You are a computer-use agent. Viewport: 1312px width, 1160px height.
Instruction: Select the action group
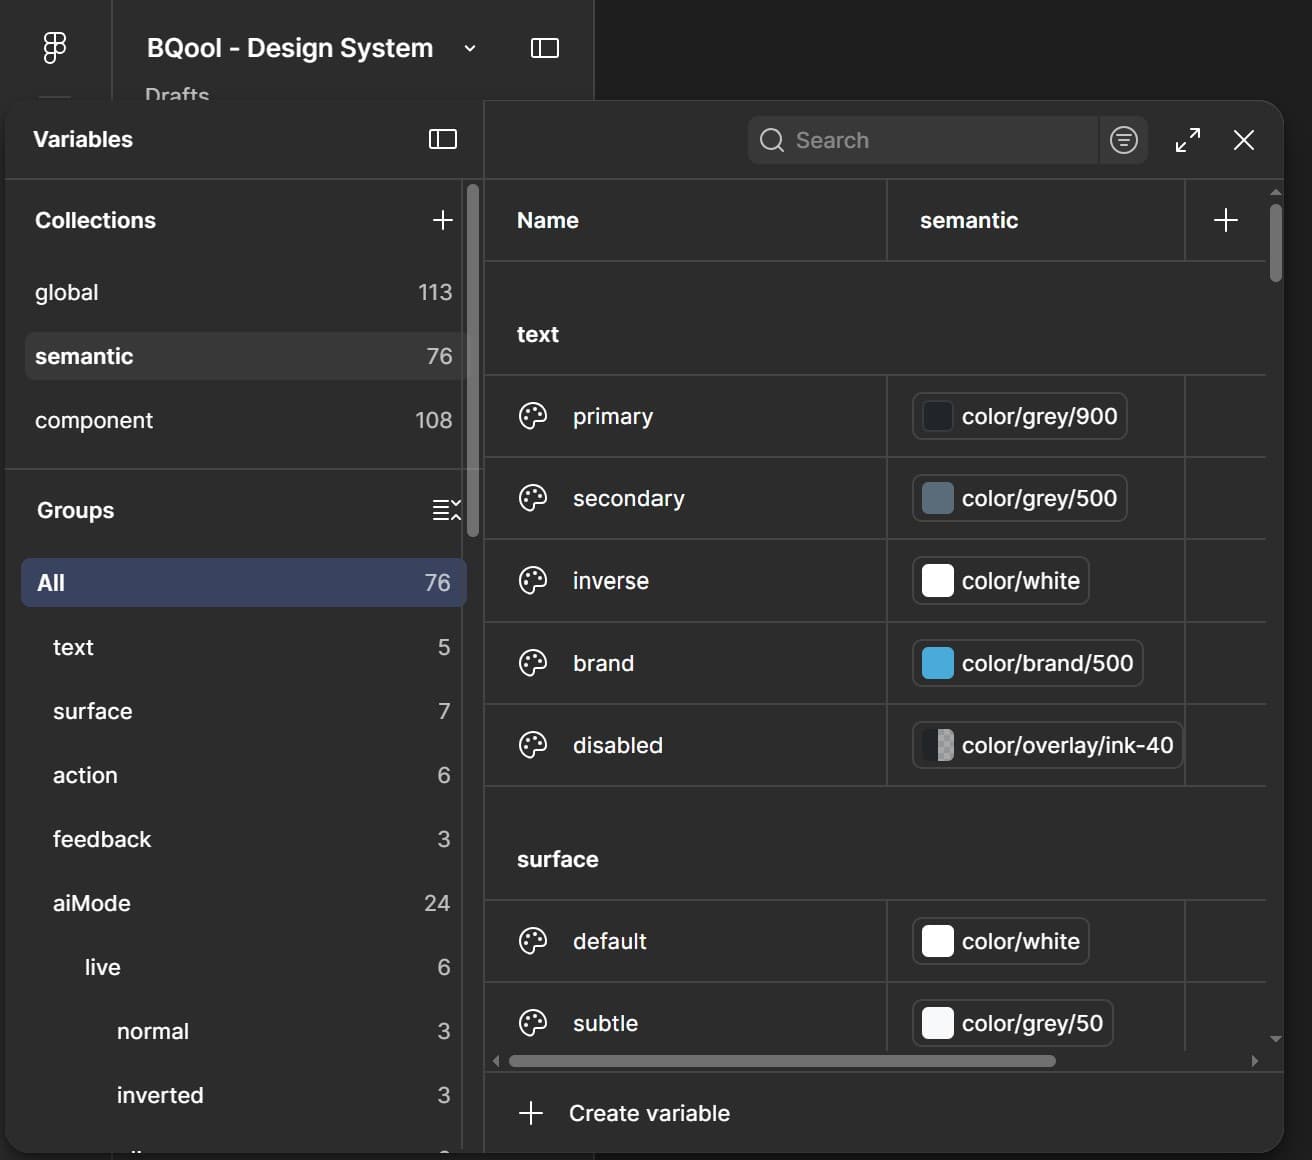244,775
